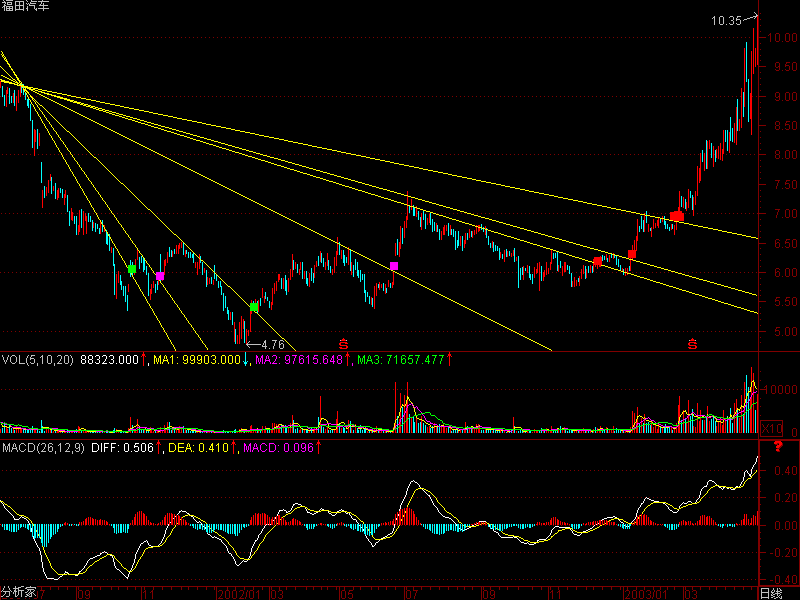
Task: Select the magenta square marker near 07
Action: click(x=394, y=266)
